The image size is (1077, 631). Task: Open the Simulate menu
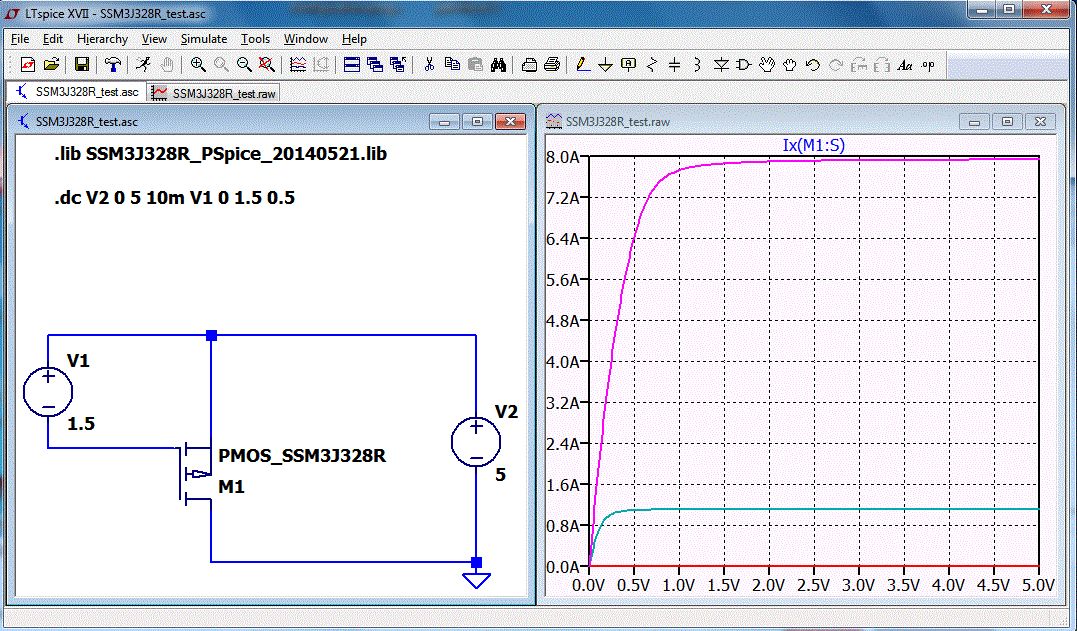pyautogui.click(x=203, y=39)
